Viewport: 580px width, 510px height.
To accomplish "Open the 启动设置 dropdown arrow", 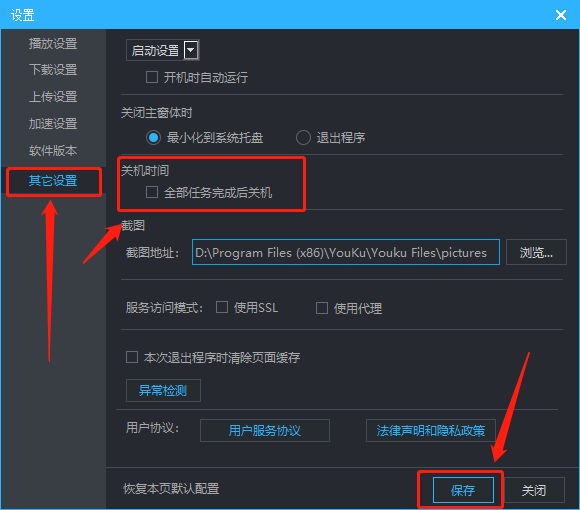I will point(191,50).
